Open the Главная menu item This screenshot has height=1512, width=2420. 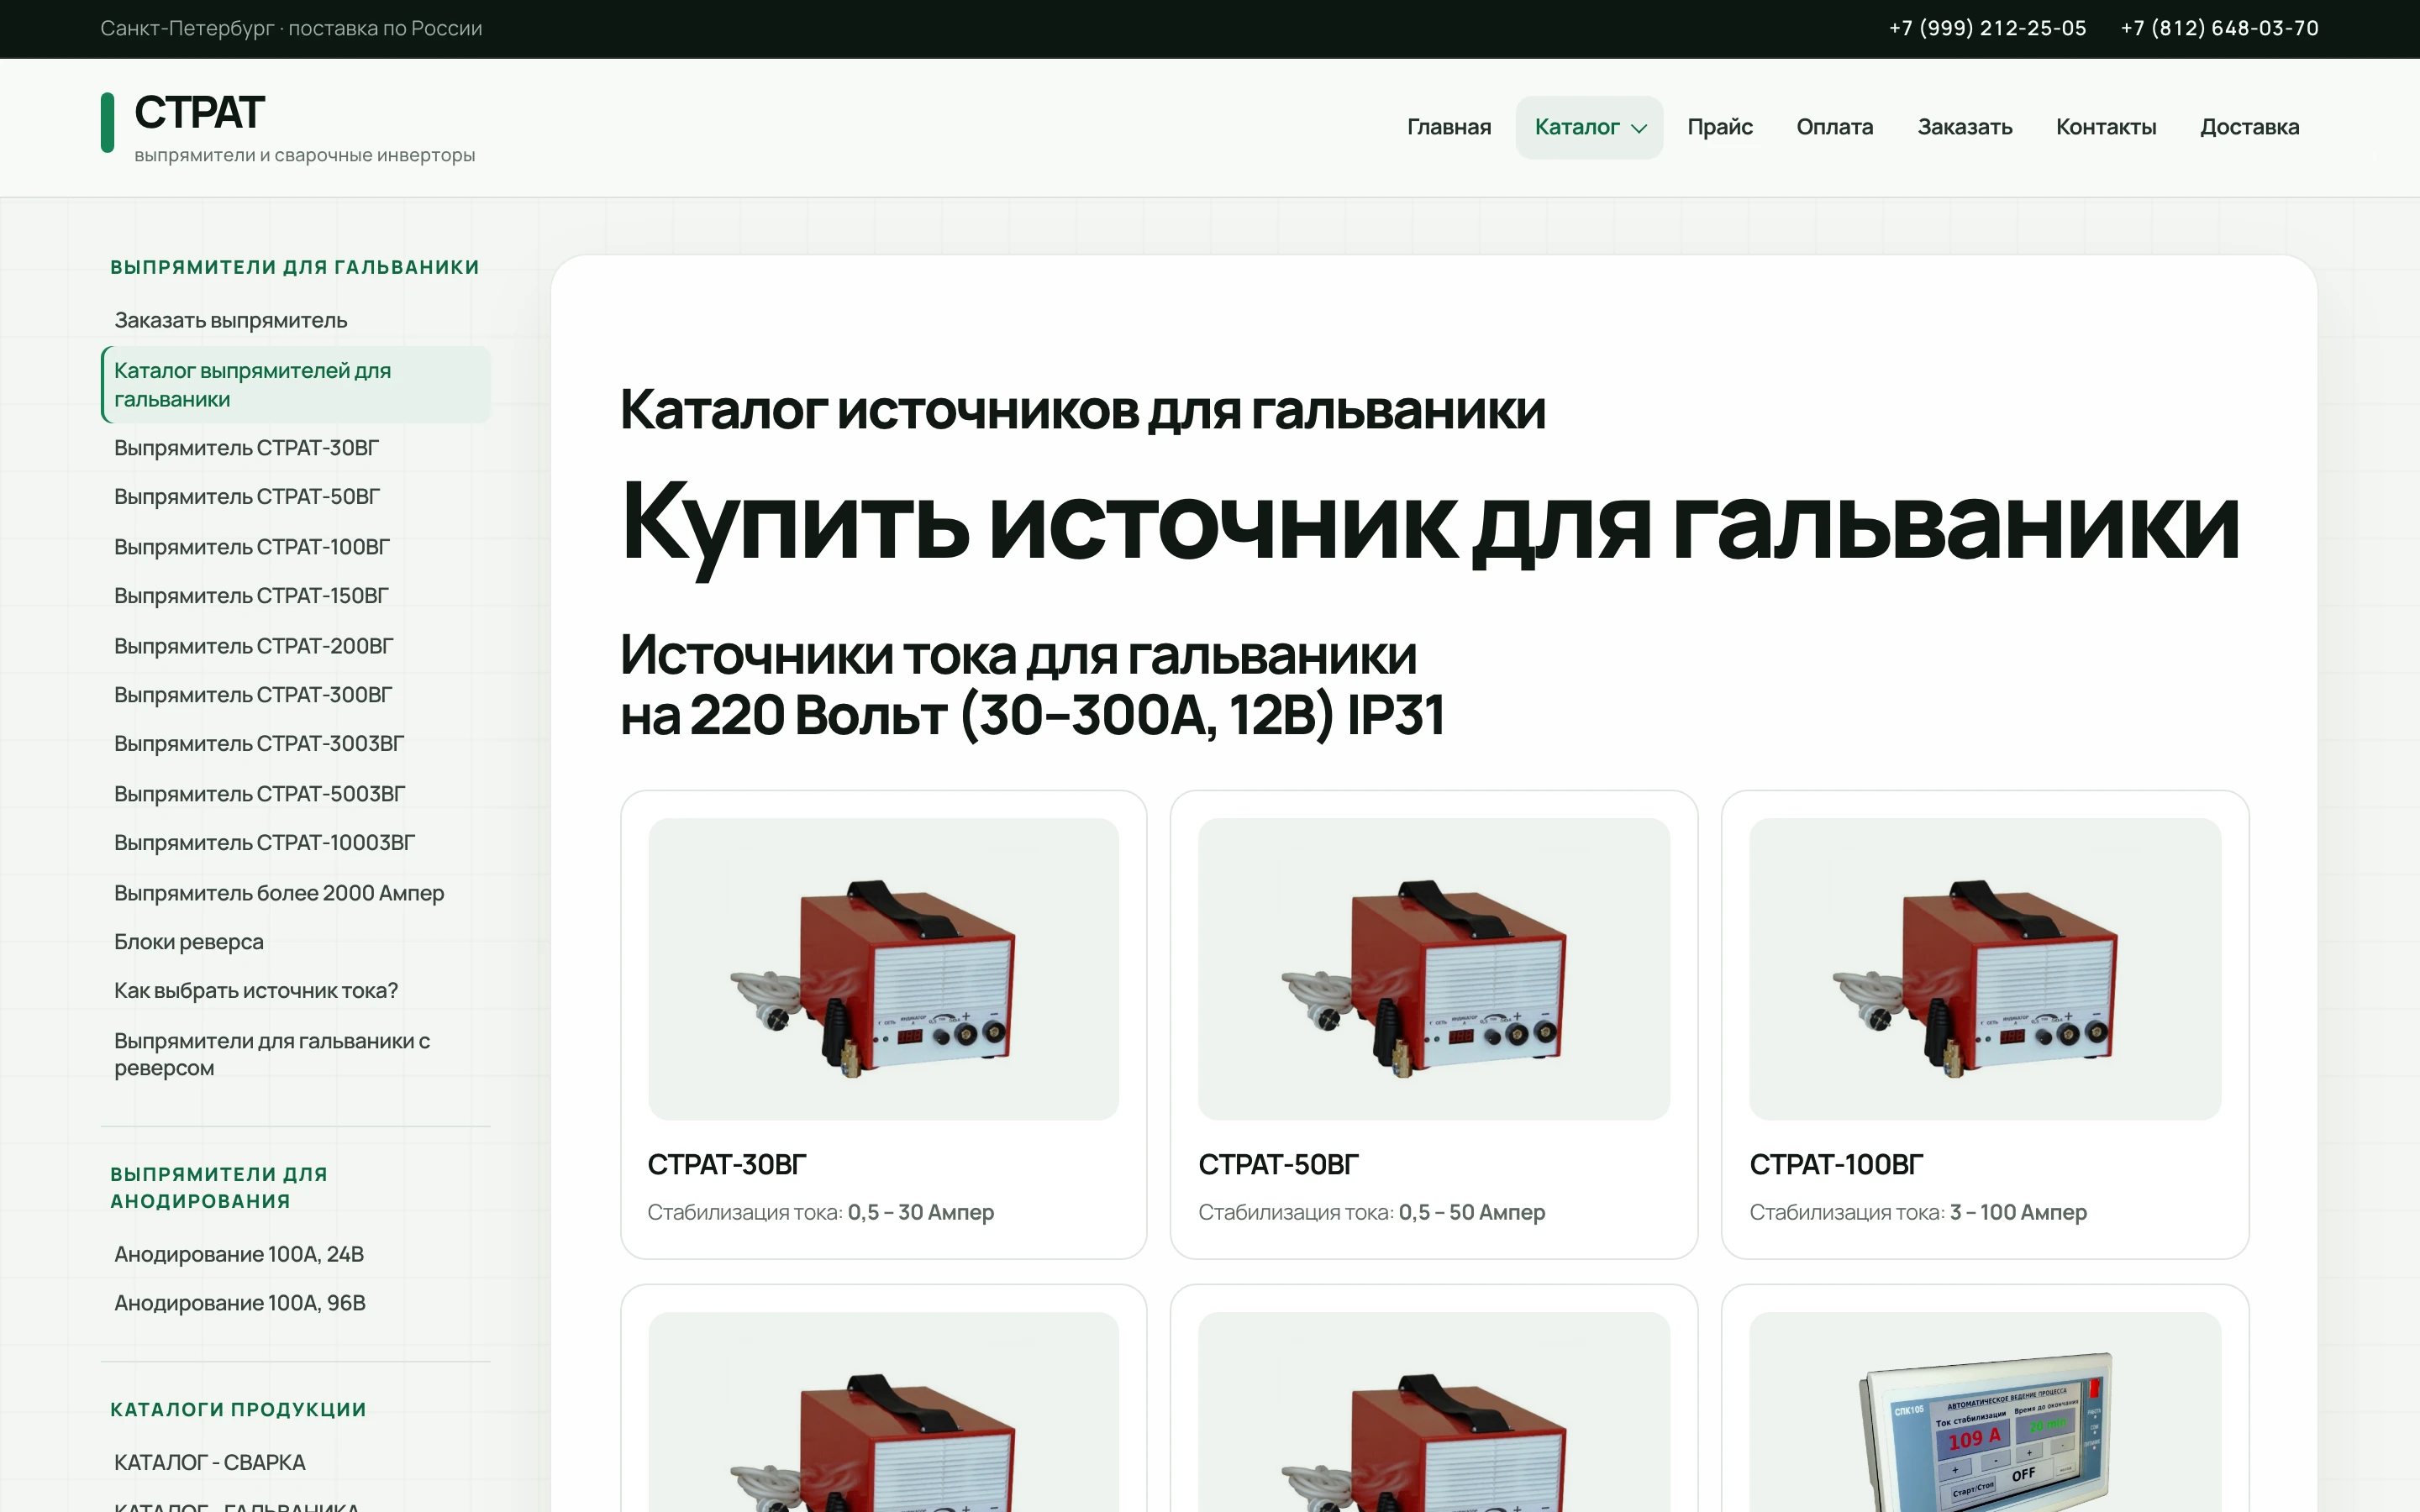[x=1449, y=127]
